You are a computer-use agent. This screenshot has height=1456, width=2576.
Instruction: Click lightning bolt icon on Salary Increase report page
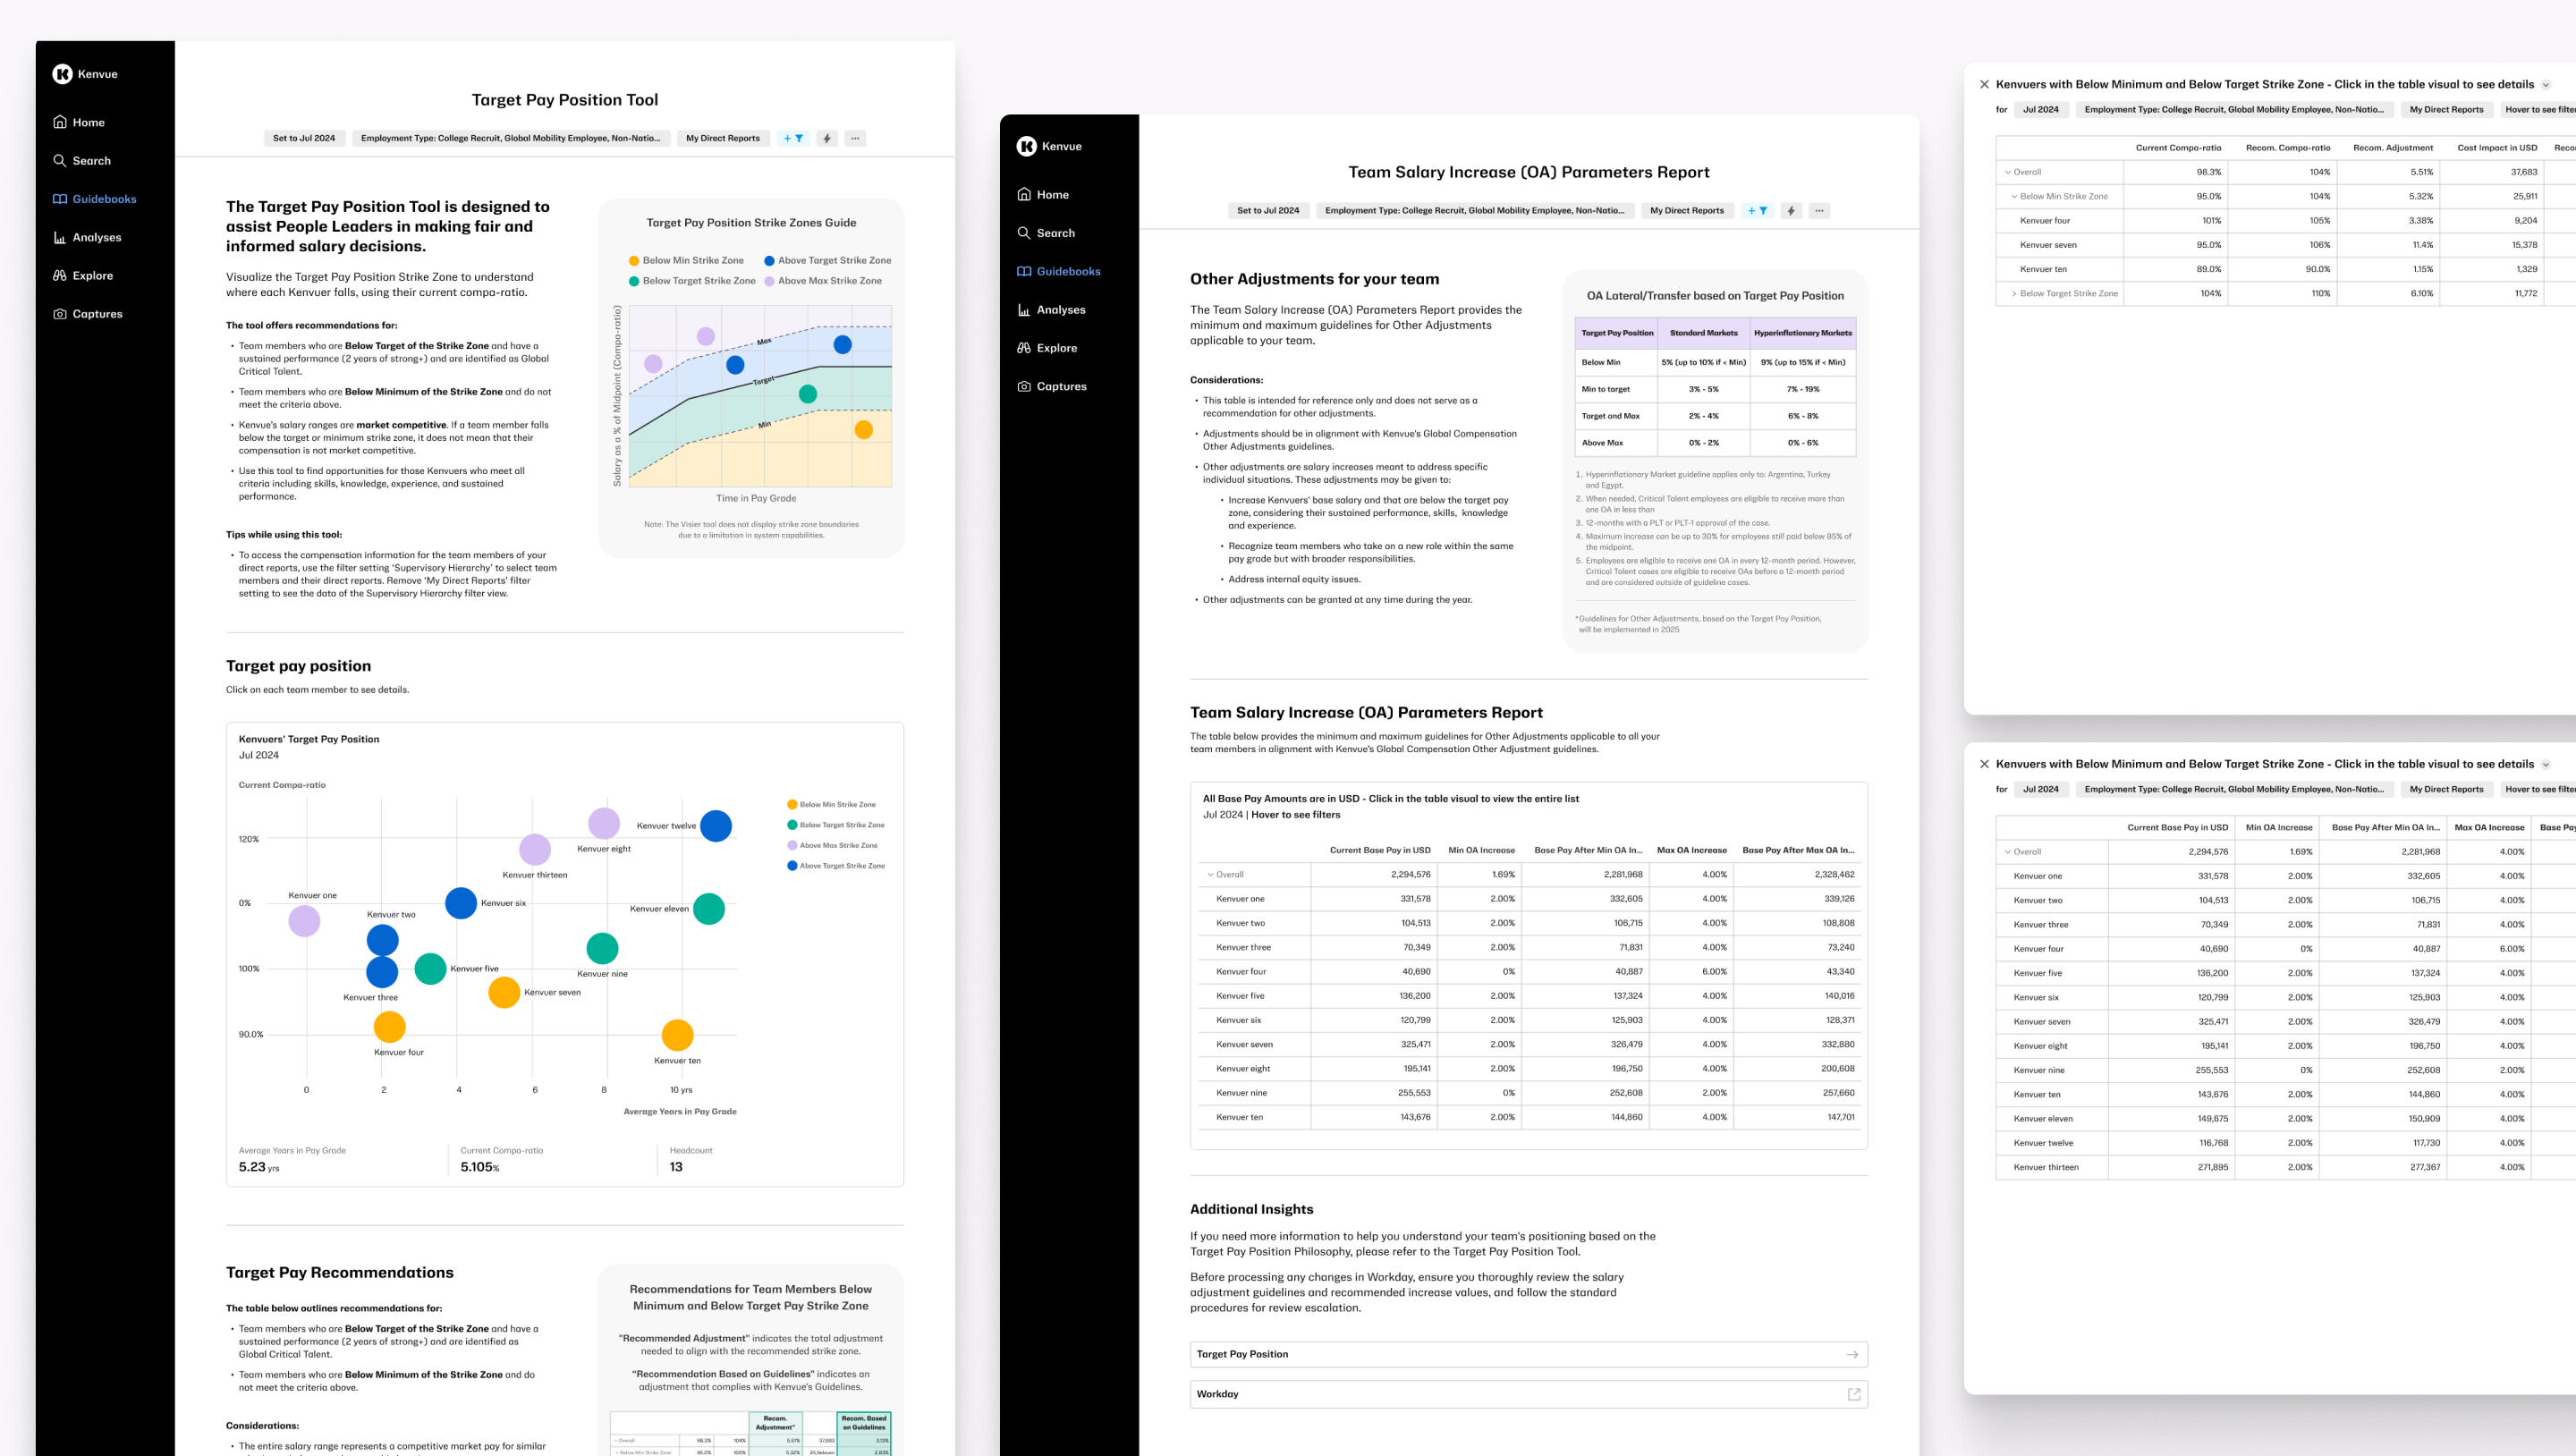pos(1791,210)
